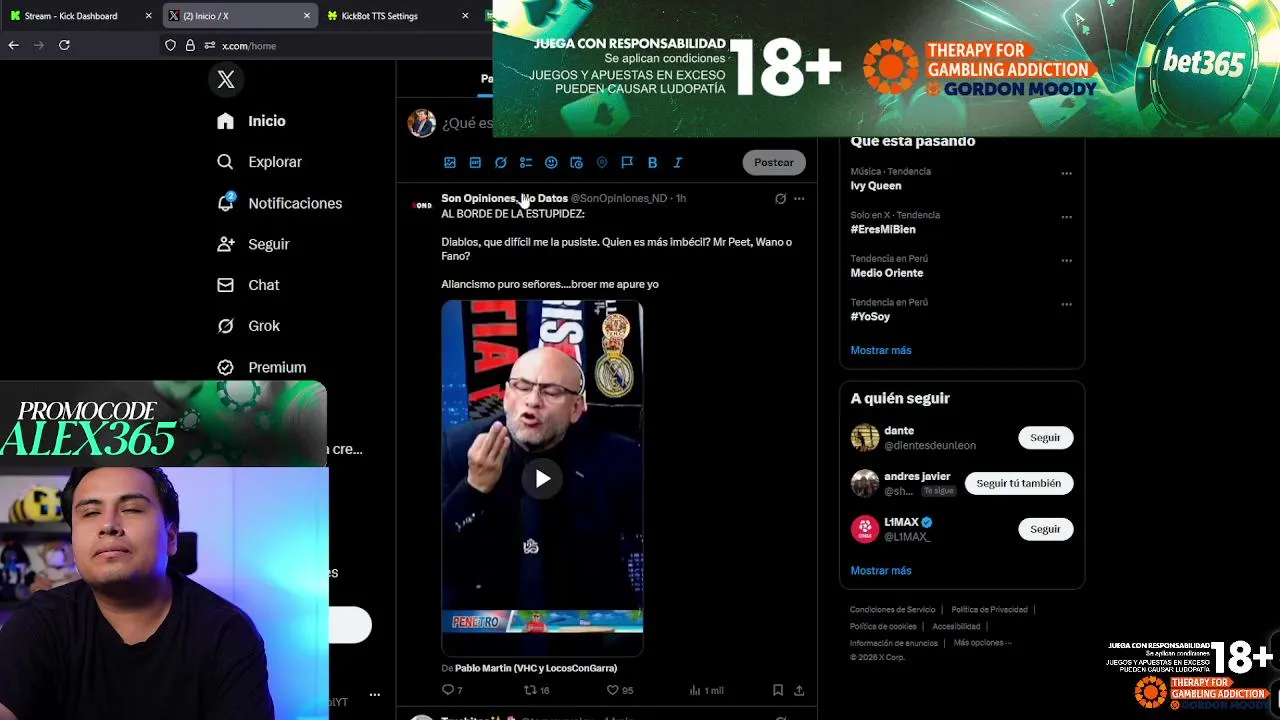Close the Inicio / X browser tab
The width and height of the screenshot is (1280, 720).
tap(306, 16)
